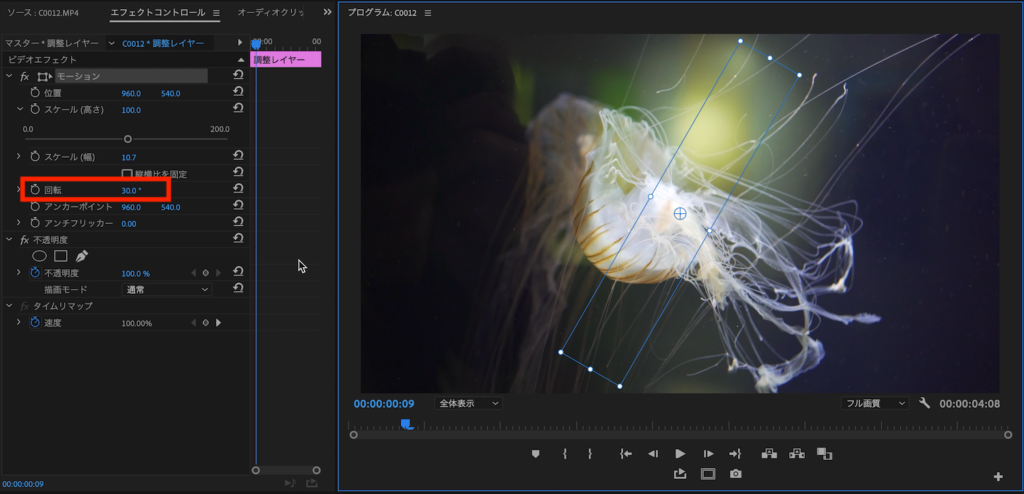Screen dimensions: 1024x494
Task: Select the ellipse mask tool under 不透明度
Action: 39,256
